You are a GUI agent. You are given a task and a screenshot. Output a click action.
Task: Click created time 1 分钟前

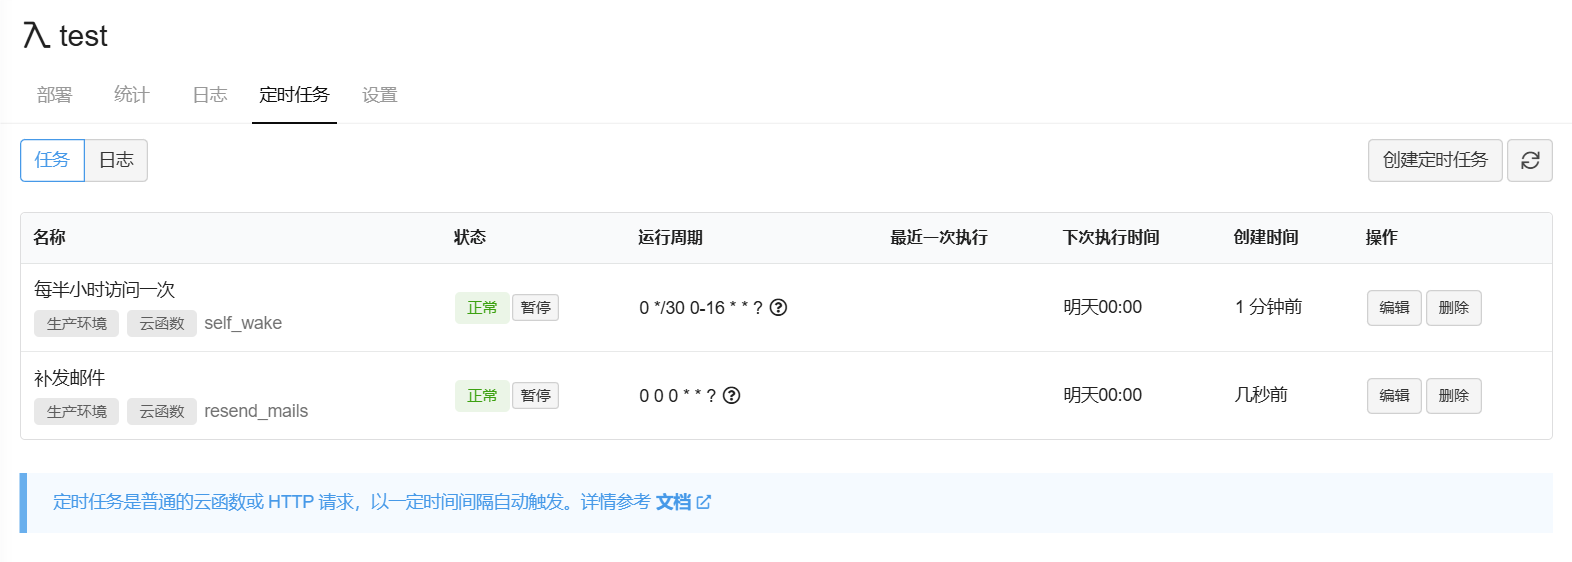point(1268,307)
